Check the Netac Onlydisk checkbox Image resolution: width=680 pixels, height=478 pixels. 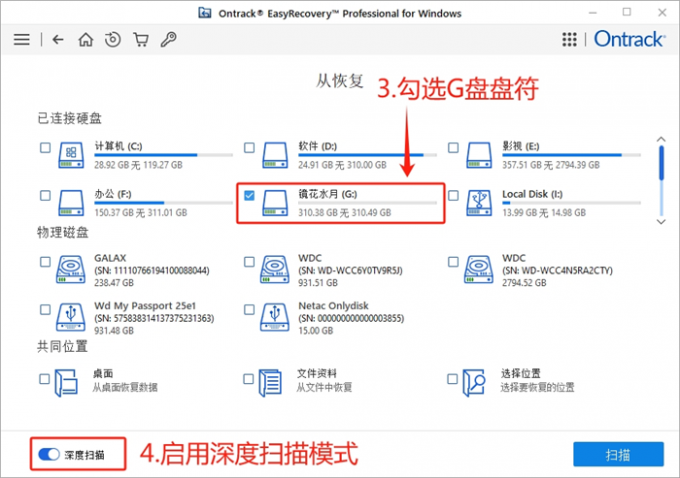point(249,309)
